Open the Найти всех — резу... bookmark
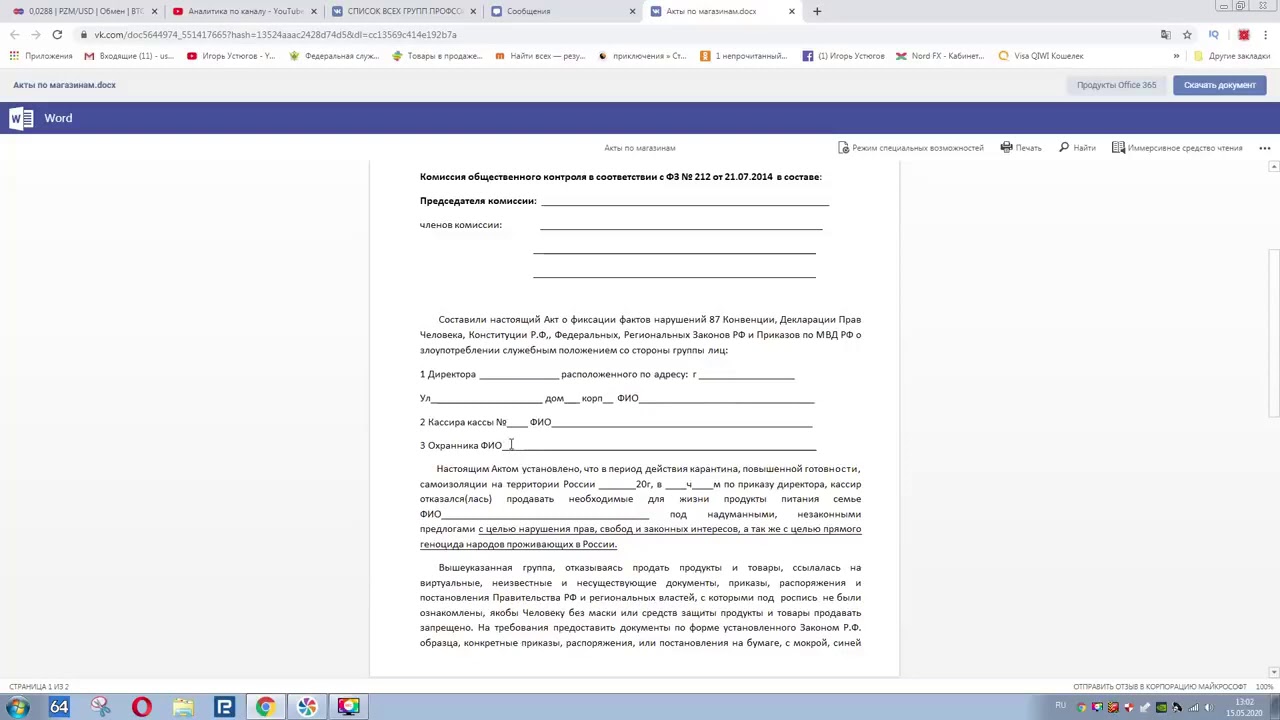Screen dimensions: 1280x720 click(x=540, y=56)
